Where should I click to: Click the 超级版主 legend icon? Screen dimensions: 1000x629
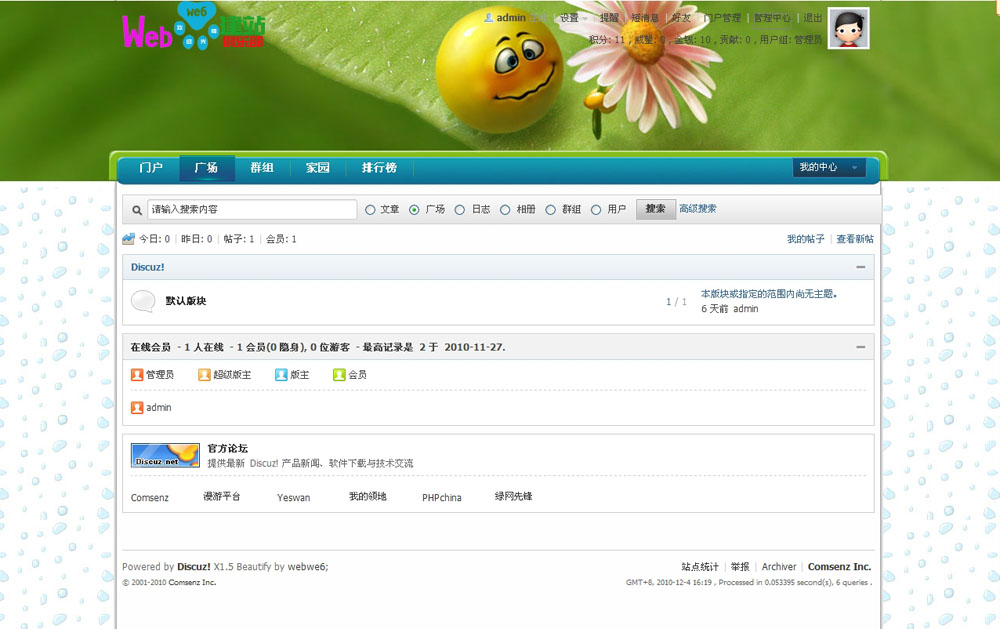[204, 374]
